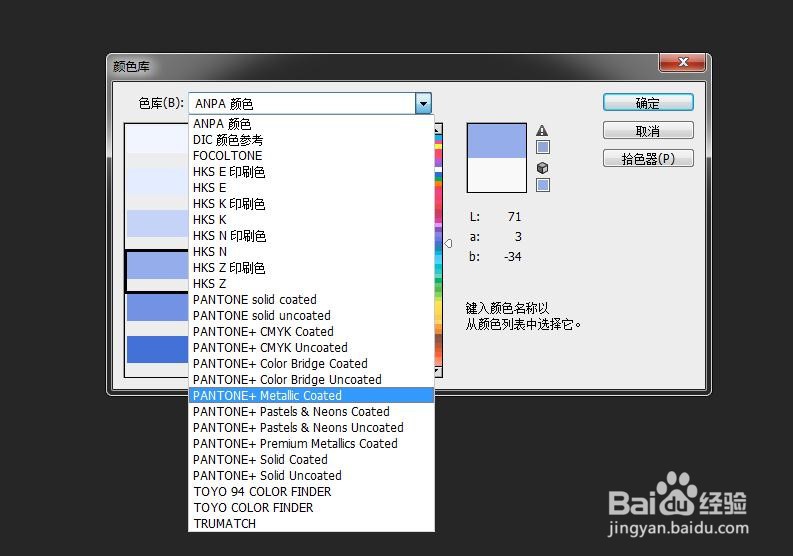Click the white current color preview box
Viewport: 793px width, 556px height.
coord(497,175)
